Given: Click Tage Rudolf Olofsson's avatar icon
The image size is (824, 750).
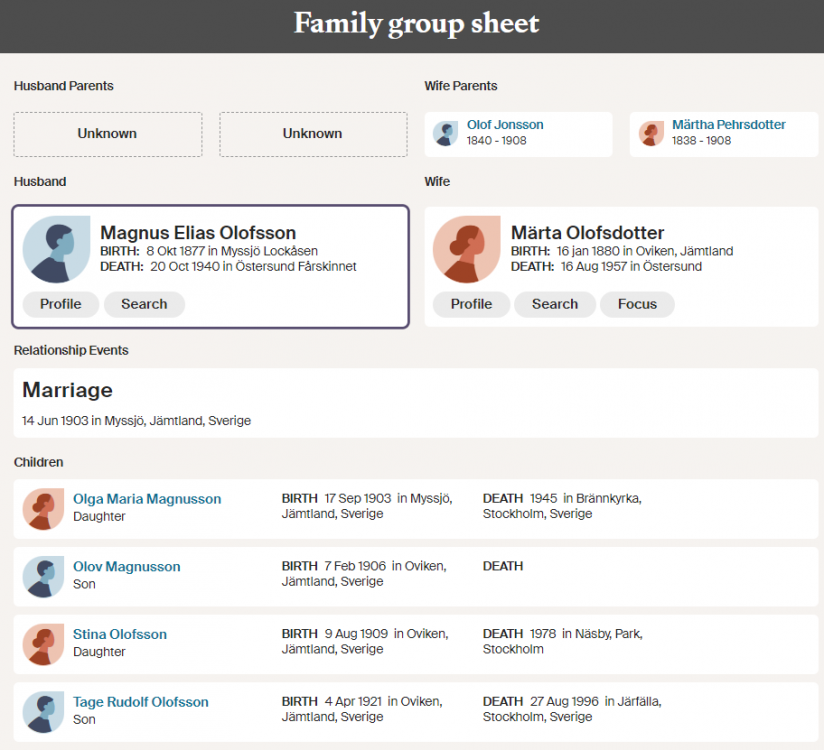Looking at the screenshot, I should 43,712.
